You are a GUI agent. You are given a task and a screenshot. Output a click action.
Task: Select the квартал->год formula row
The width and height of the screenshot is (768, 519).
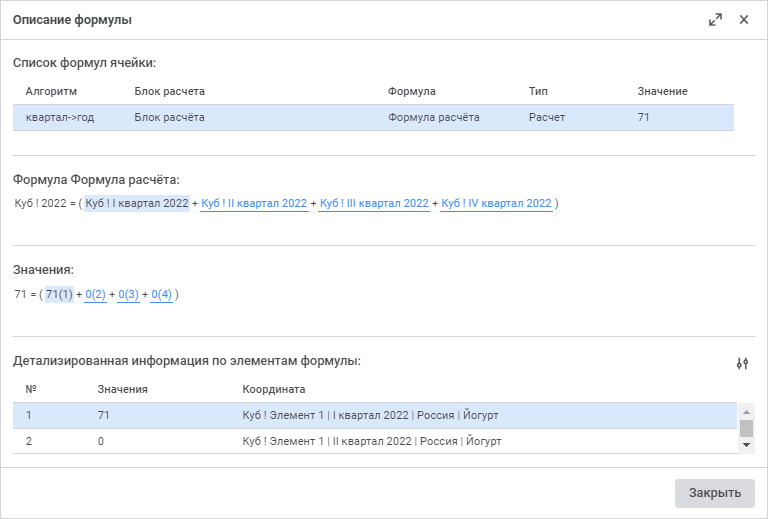click(x=373, y=118)
